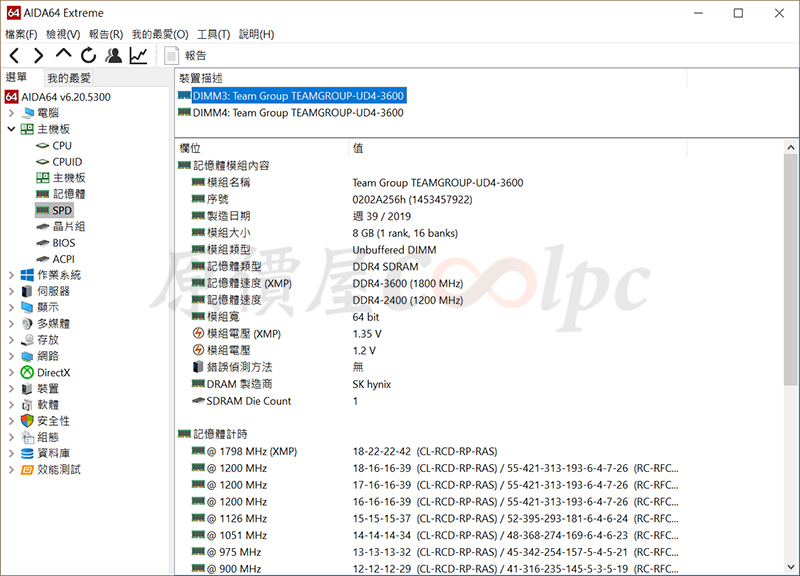
Task: Expand the 資料庫 tree node
Action: tap(11, 454)
